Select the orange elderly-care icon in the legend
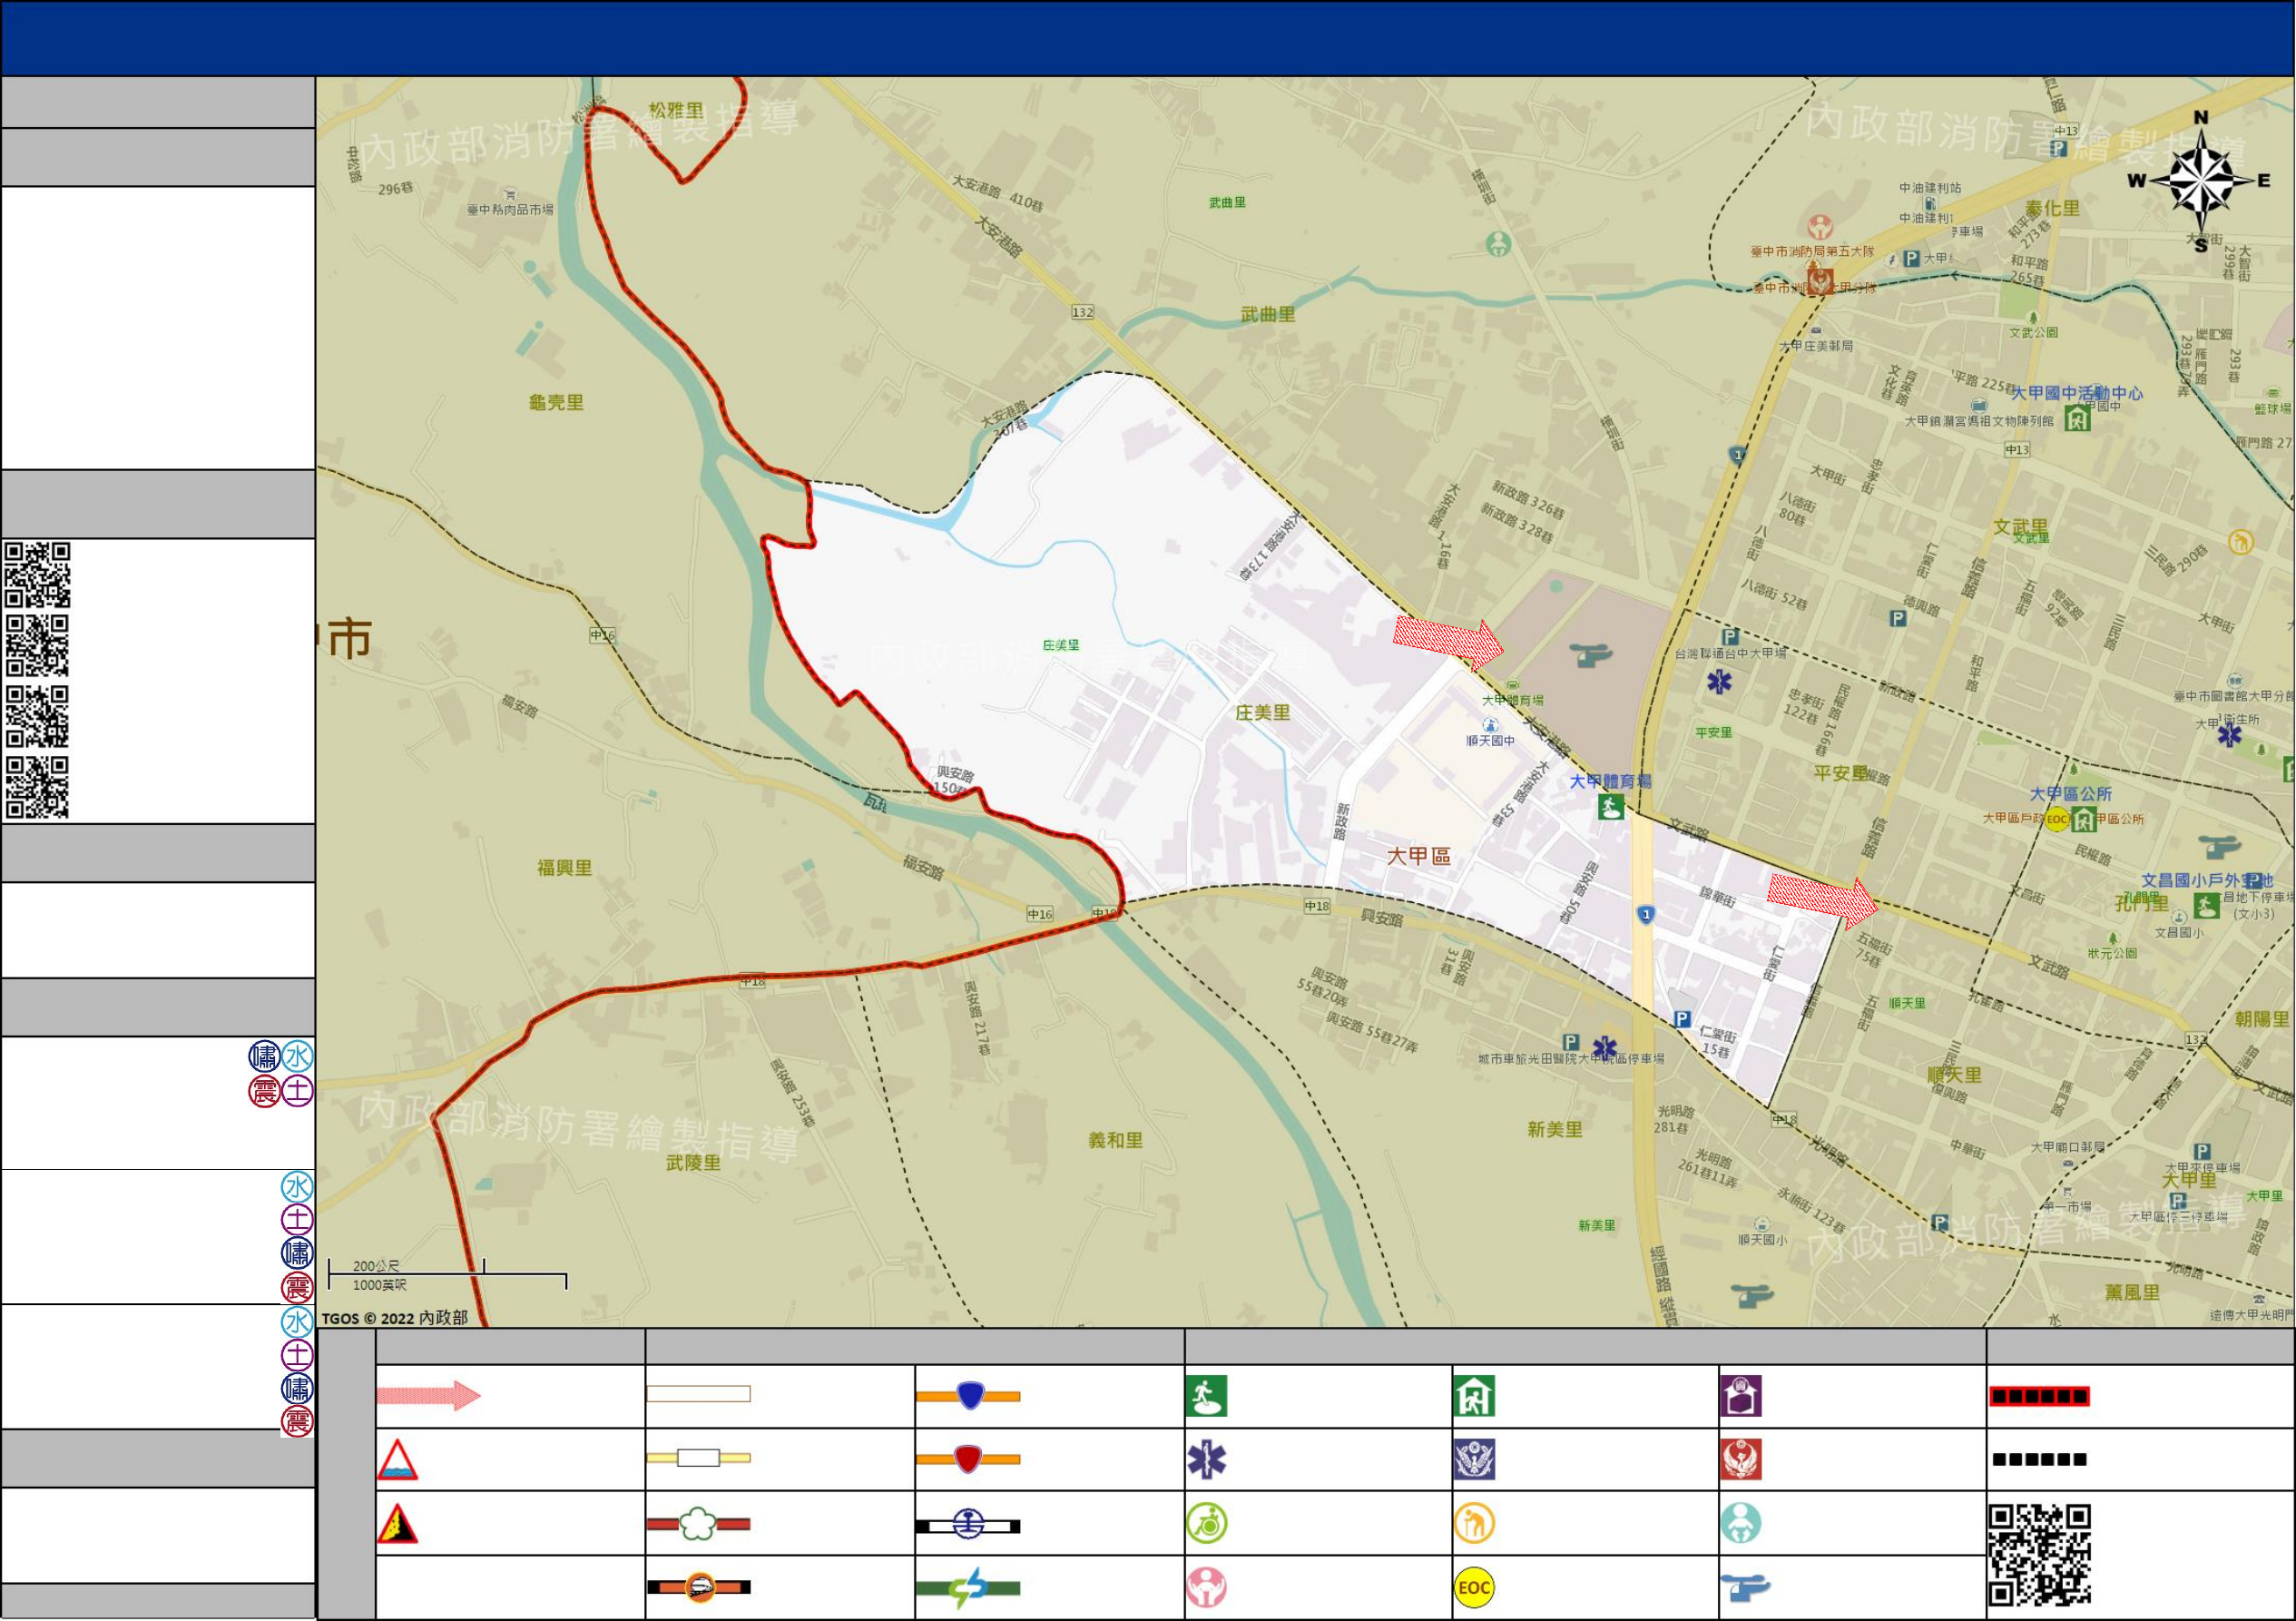The height and width of the screenshot is (1621, 2296). point(1474,1524)
